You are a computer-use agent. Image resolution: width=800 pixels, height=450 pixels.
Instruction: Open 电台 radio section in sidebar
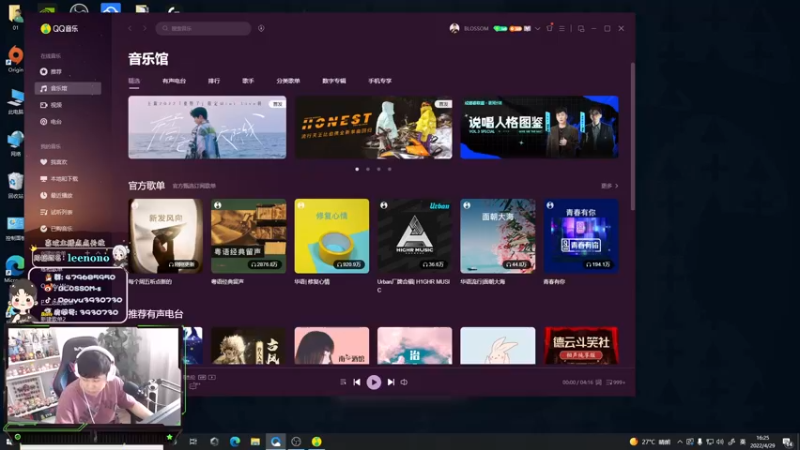click(x=51, y=122)
